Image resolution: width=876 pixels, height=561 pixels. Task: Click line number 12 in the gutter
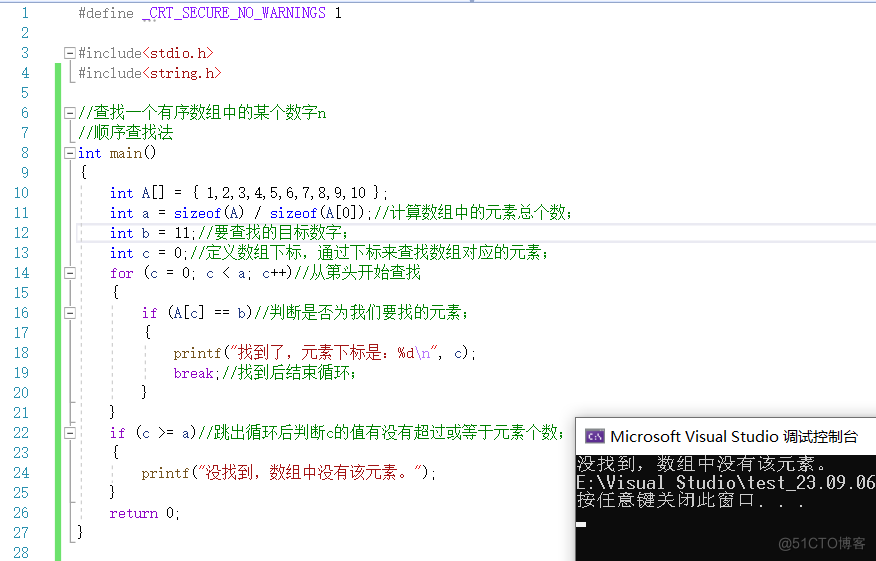coord(21,233)
